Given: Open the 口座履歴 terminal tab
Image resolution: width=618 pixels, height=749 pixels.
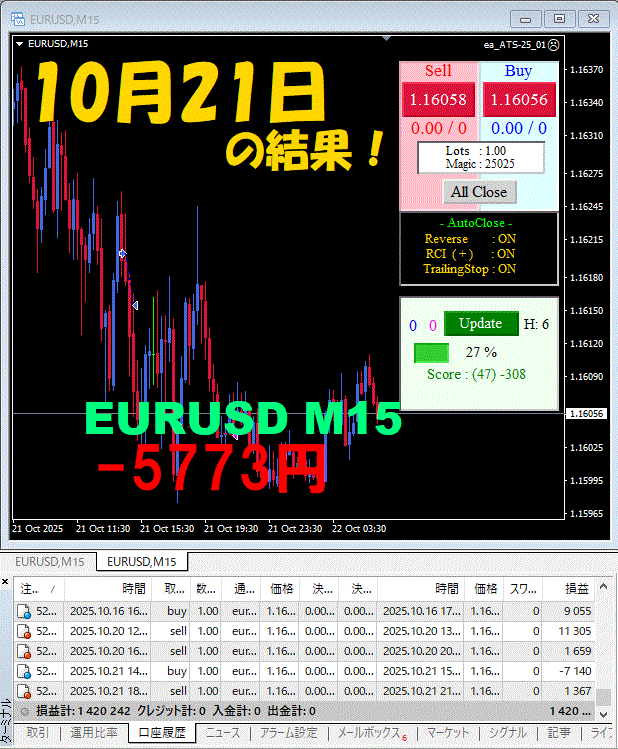Looking at the screenshot, I should click(x=161, y=733).
